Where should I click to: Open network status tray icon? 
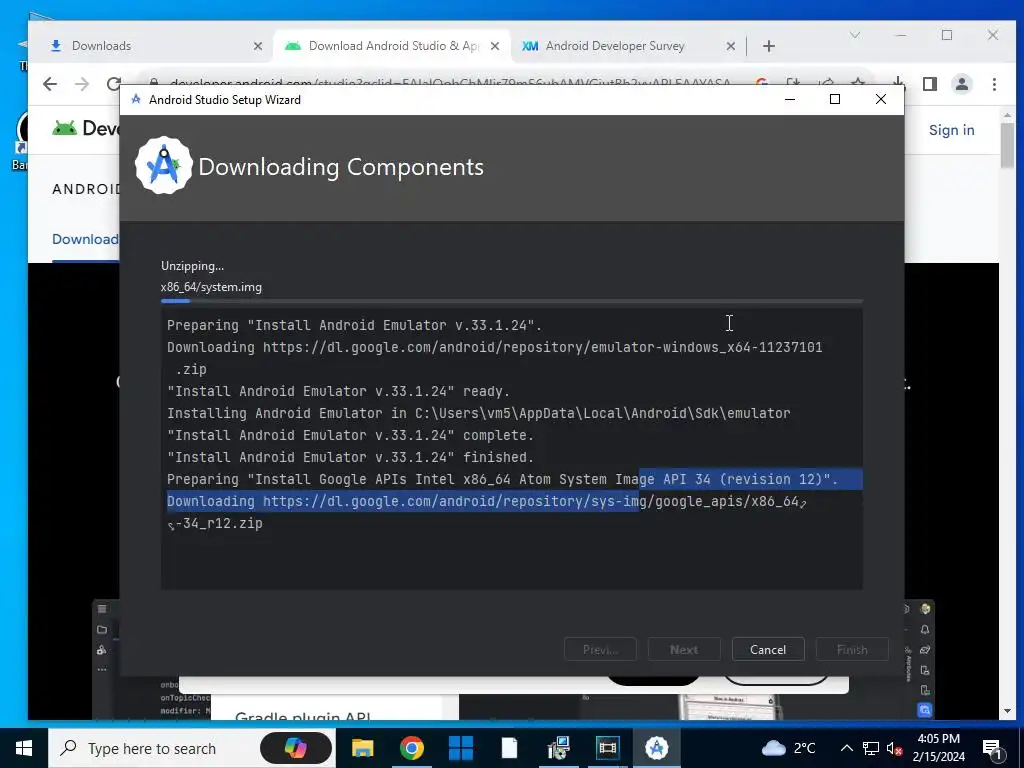coord(871,748)
